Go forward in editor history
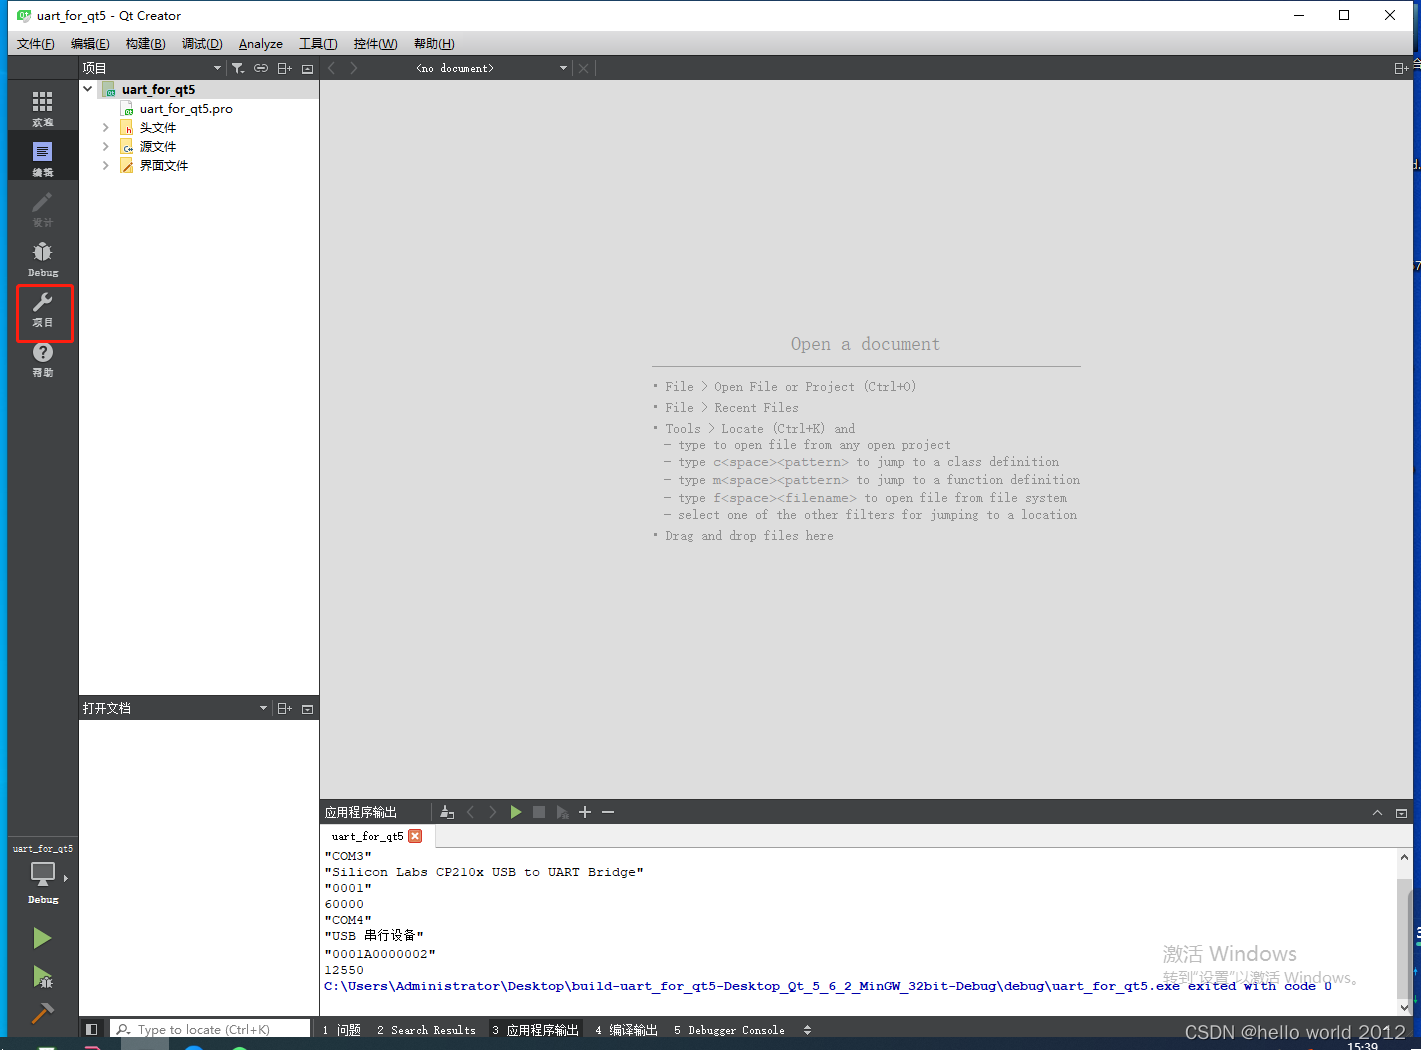Viewport: 1421px width, 1050px height. (x=354, y=68)
